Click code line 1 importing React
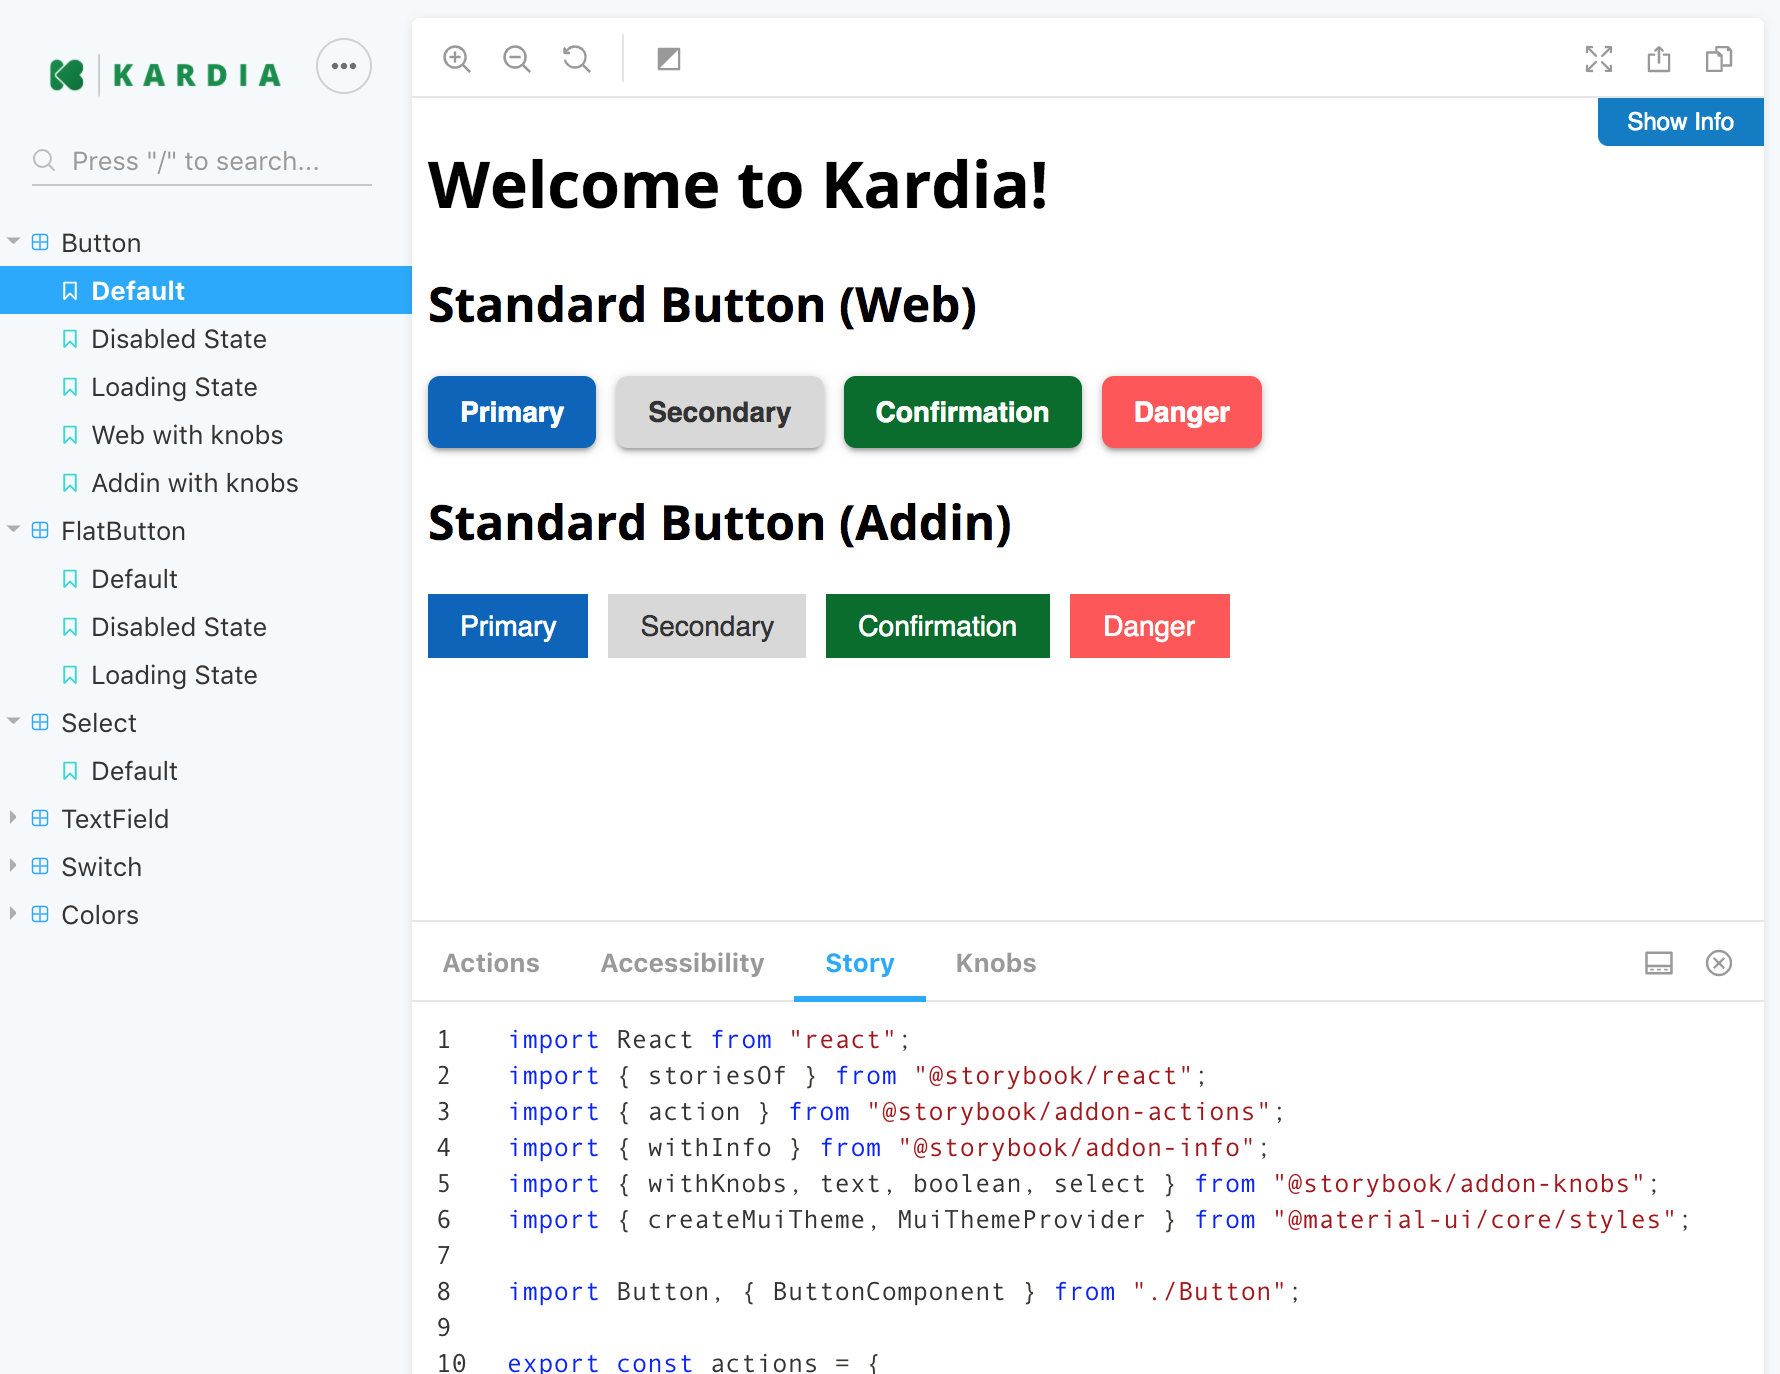The height and width of the screenshot is (1374, 1780). pos(709,1040)
